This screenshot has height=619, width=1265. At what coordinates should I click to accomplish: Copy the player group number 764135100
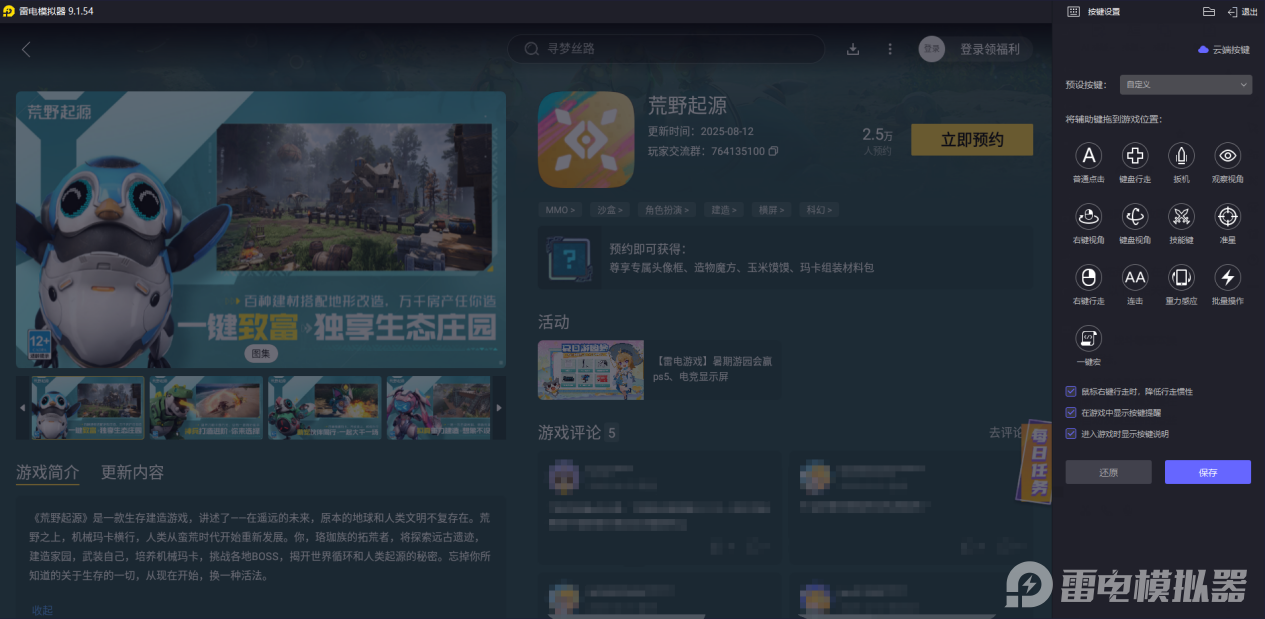[773, 152]
